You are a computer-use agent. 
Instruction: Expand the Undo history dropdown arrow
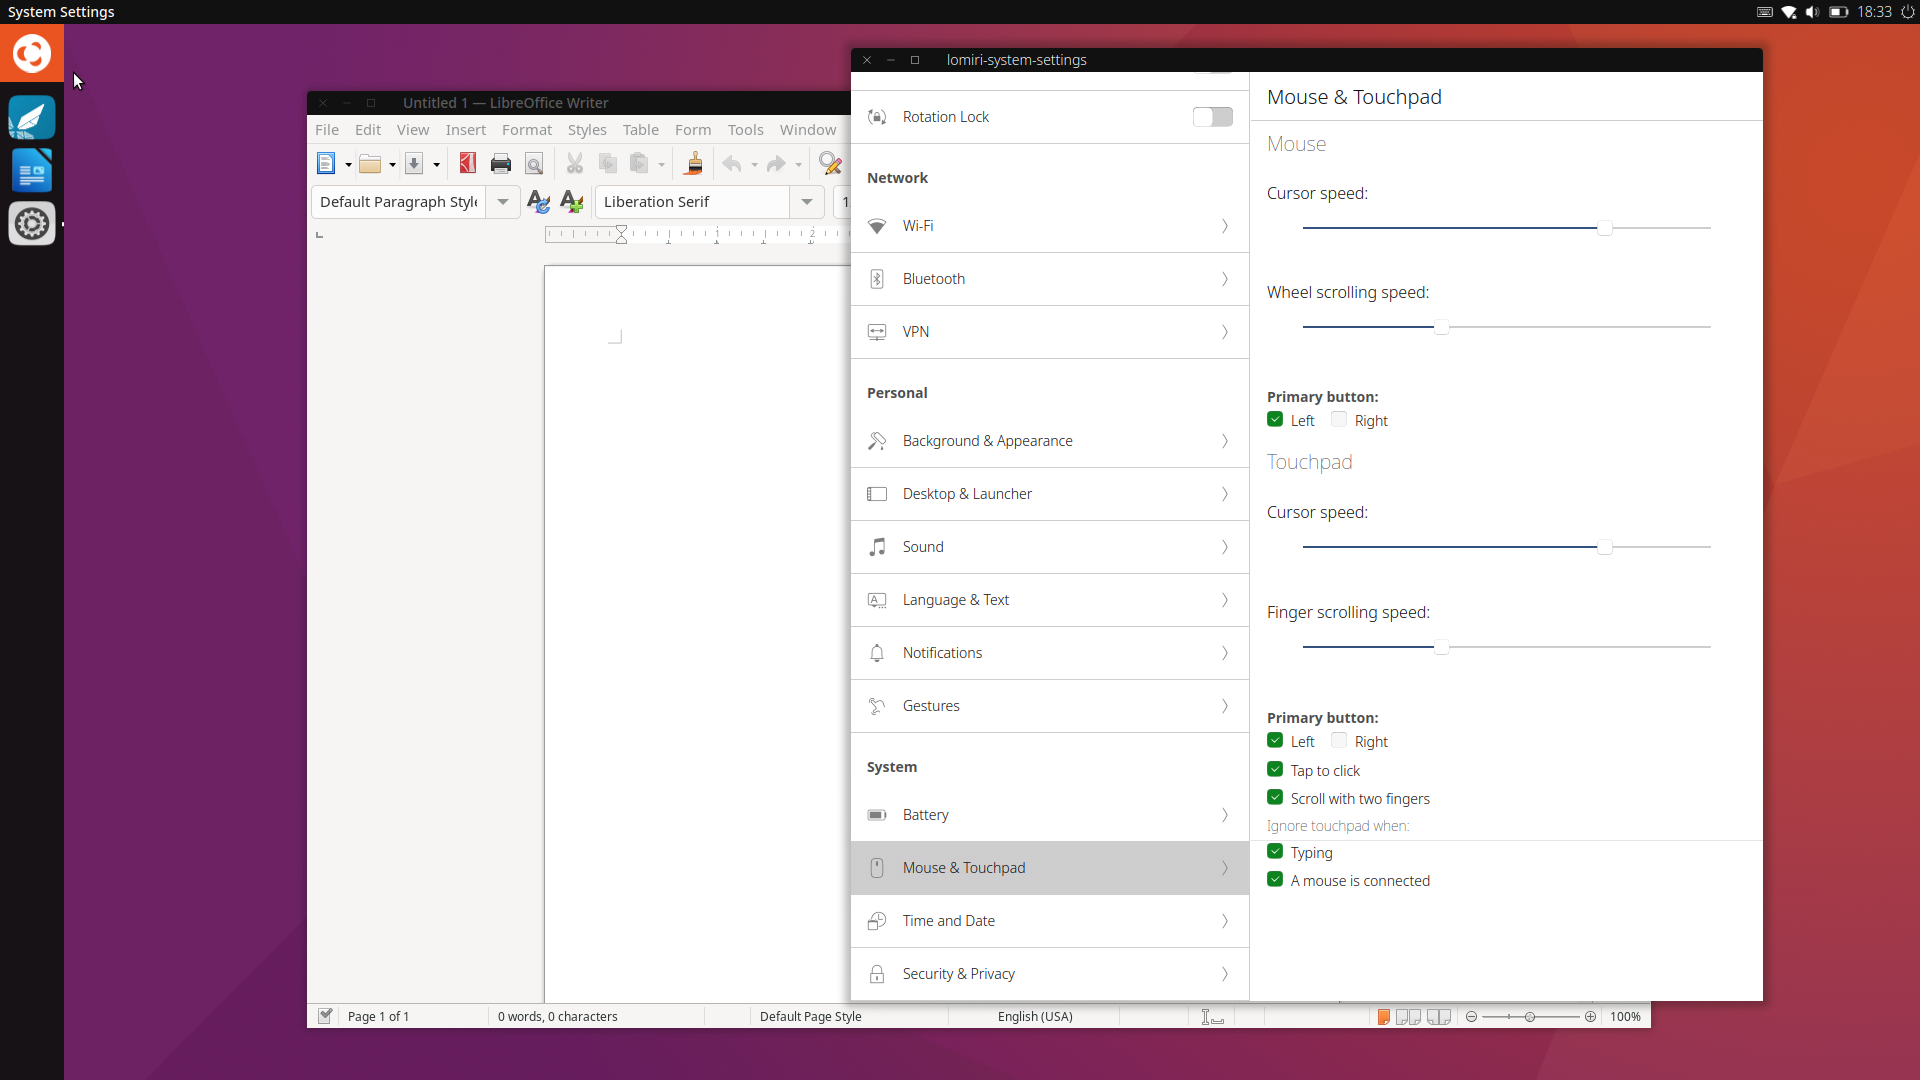click(x=754, y=165)
